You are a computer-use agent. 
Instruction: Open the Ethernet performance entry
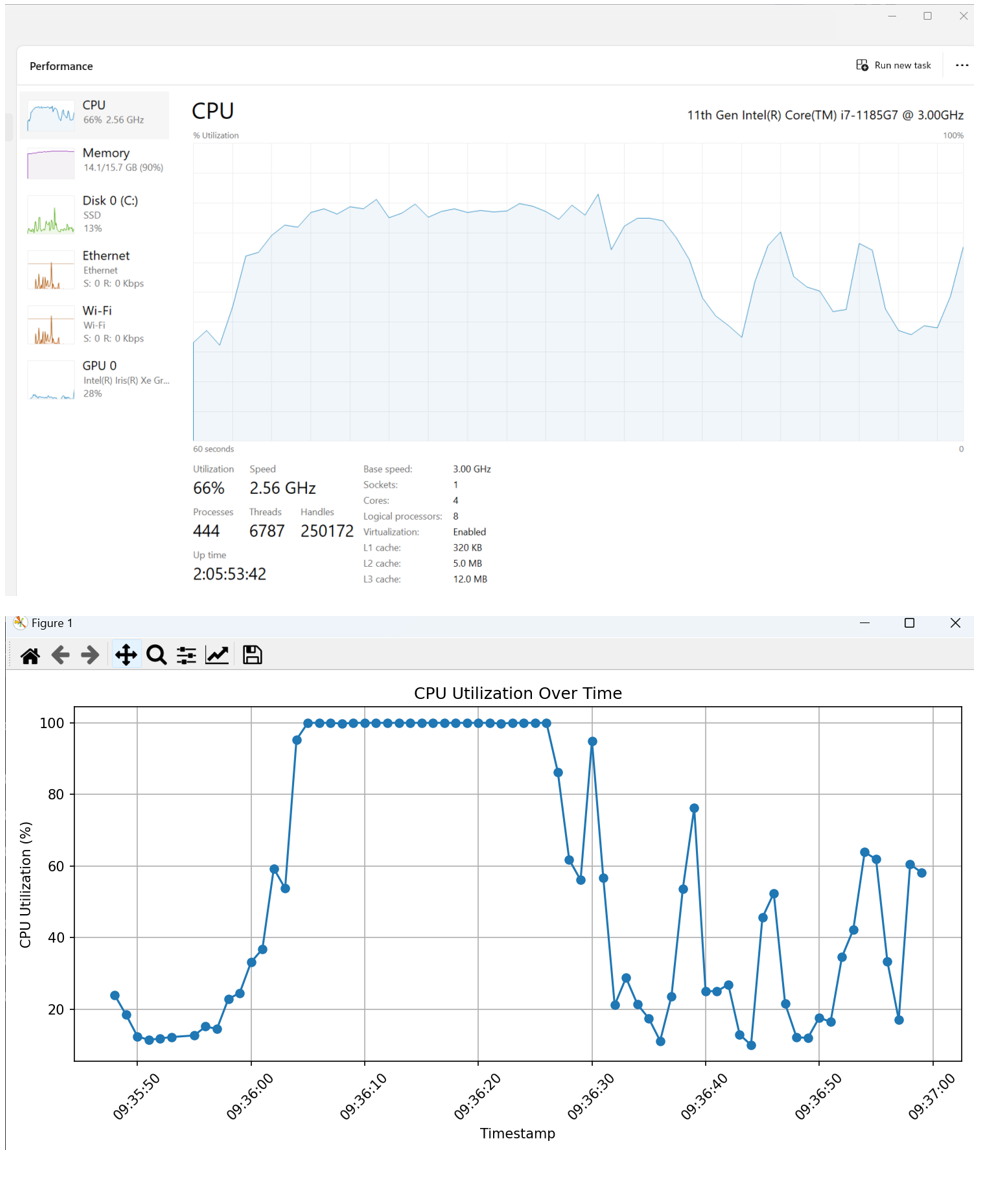pos(95,270)
